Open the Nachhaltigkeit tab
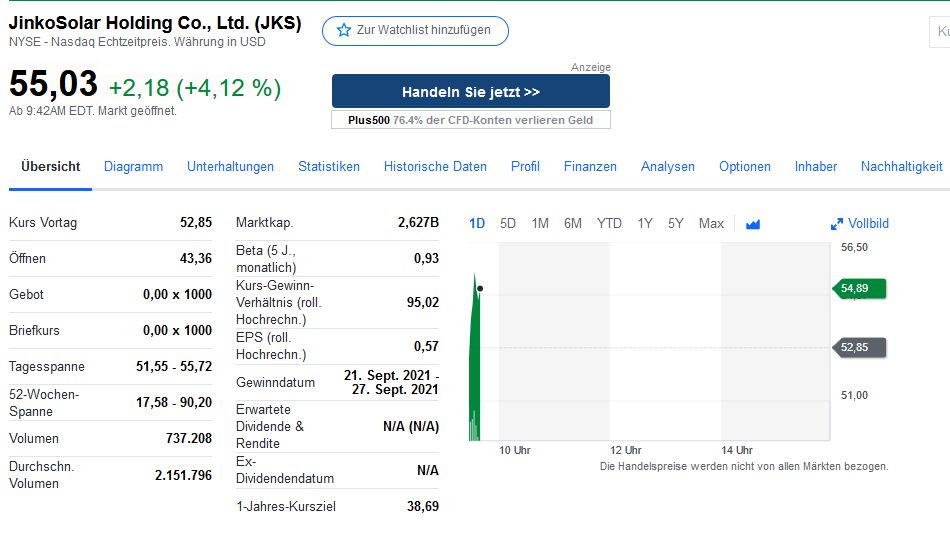 point(902,167)
